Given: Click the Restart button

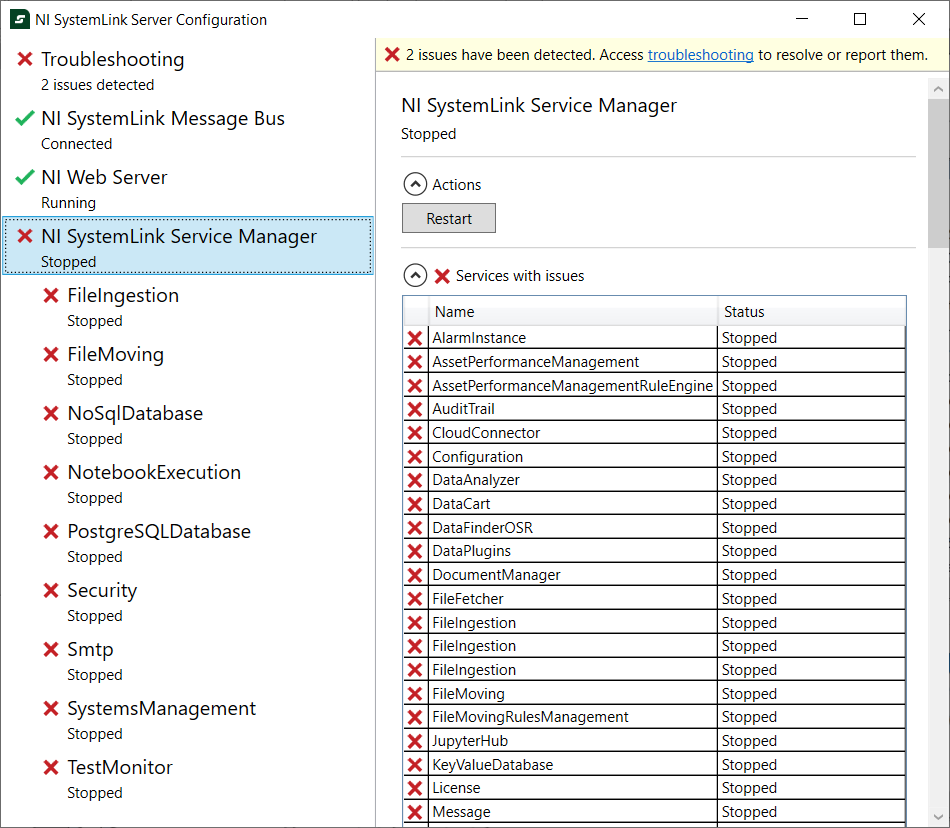Looking at the screenshot, I should pos(448,218).
